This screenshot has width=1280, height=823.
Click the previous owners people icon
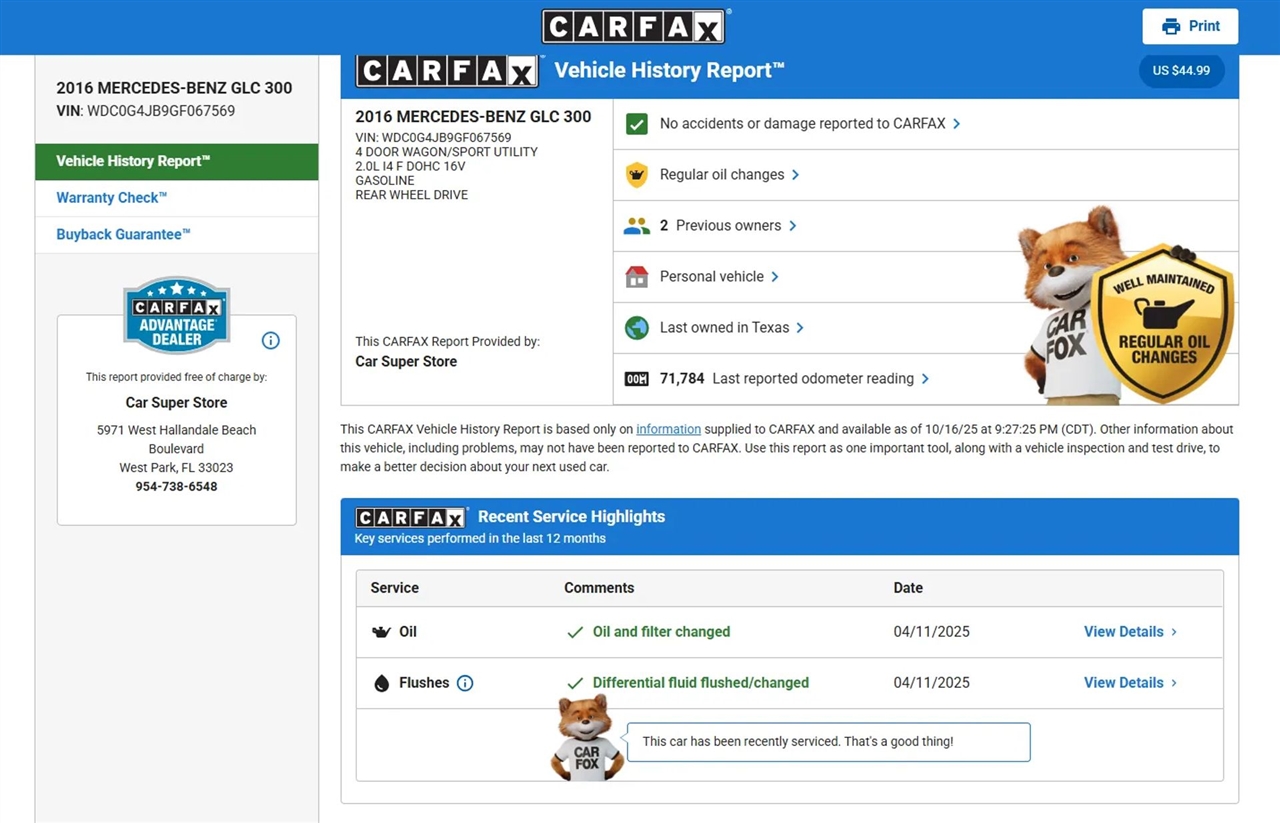click(x=636, y=226)
